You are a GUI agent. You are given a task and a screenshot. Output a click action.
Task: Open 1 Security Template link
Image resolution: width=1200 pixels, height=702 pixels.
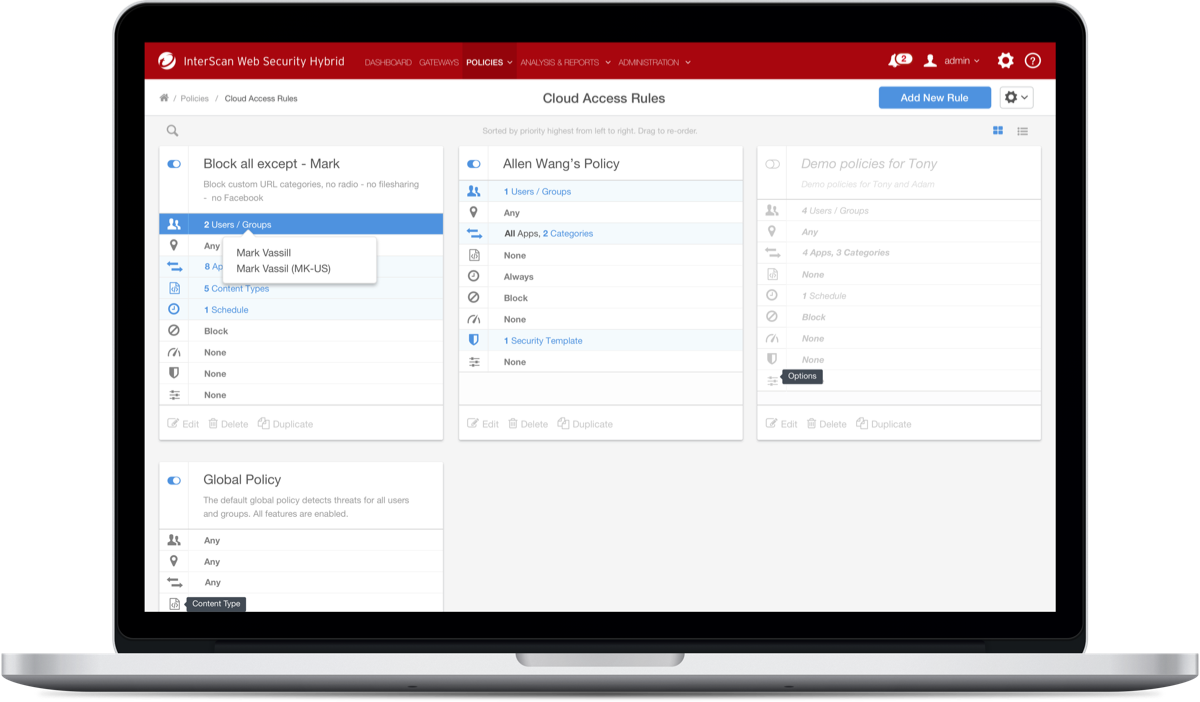tap(543, 341)
